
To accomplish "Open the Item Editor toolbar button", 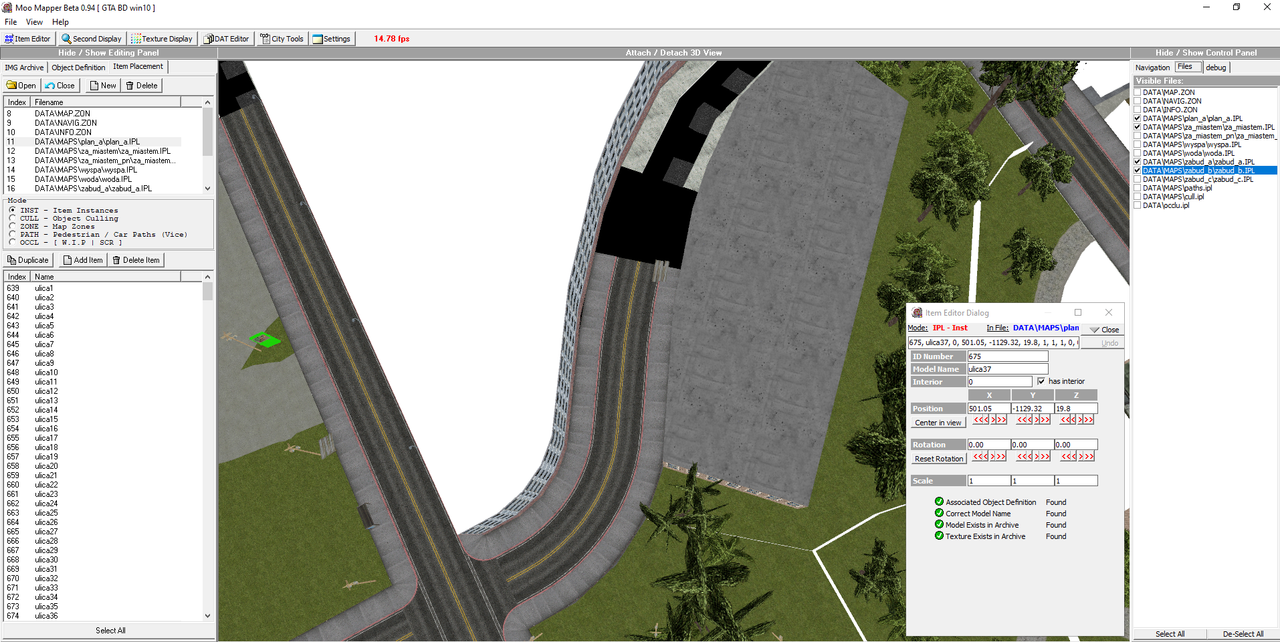I will (28, 39).
